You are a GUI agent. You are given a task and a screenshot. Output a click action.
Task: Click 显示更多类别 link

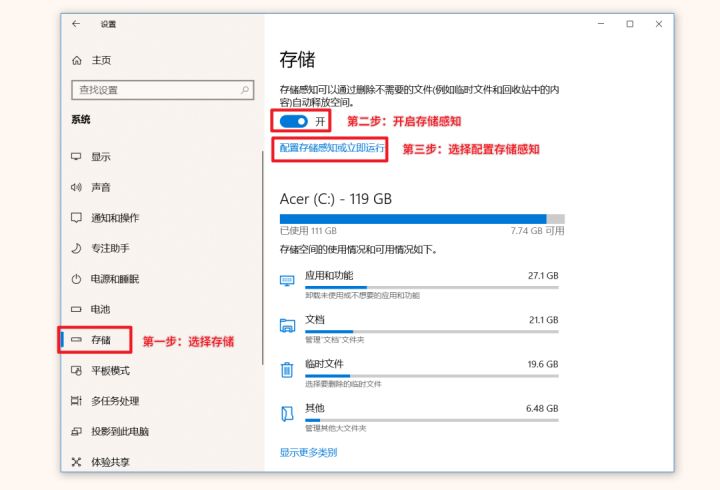(308, 453)
